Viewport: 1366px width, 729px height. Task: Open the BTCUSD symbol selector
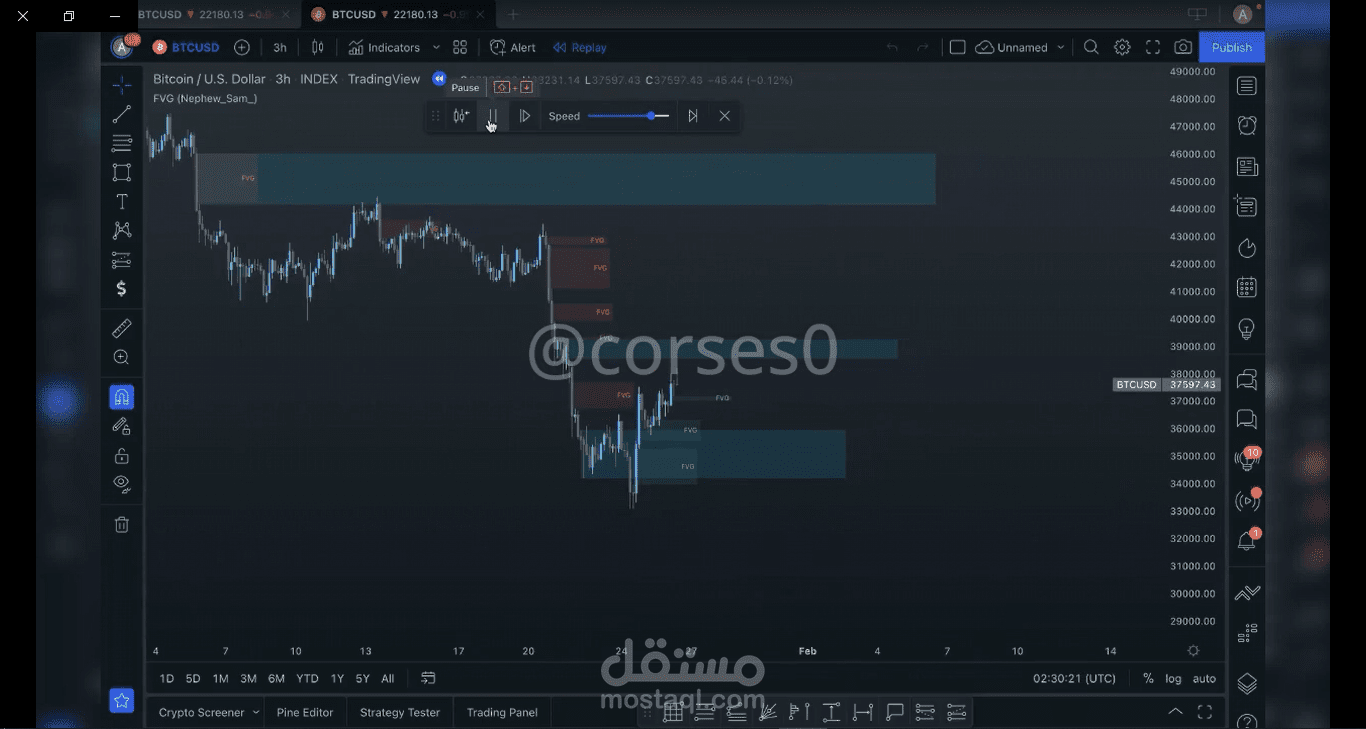tap(186, 47)
